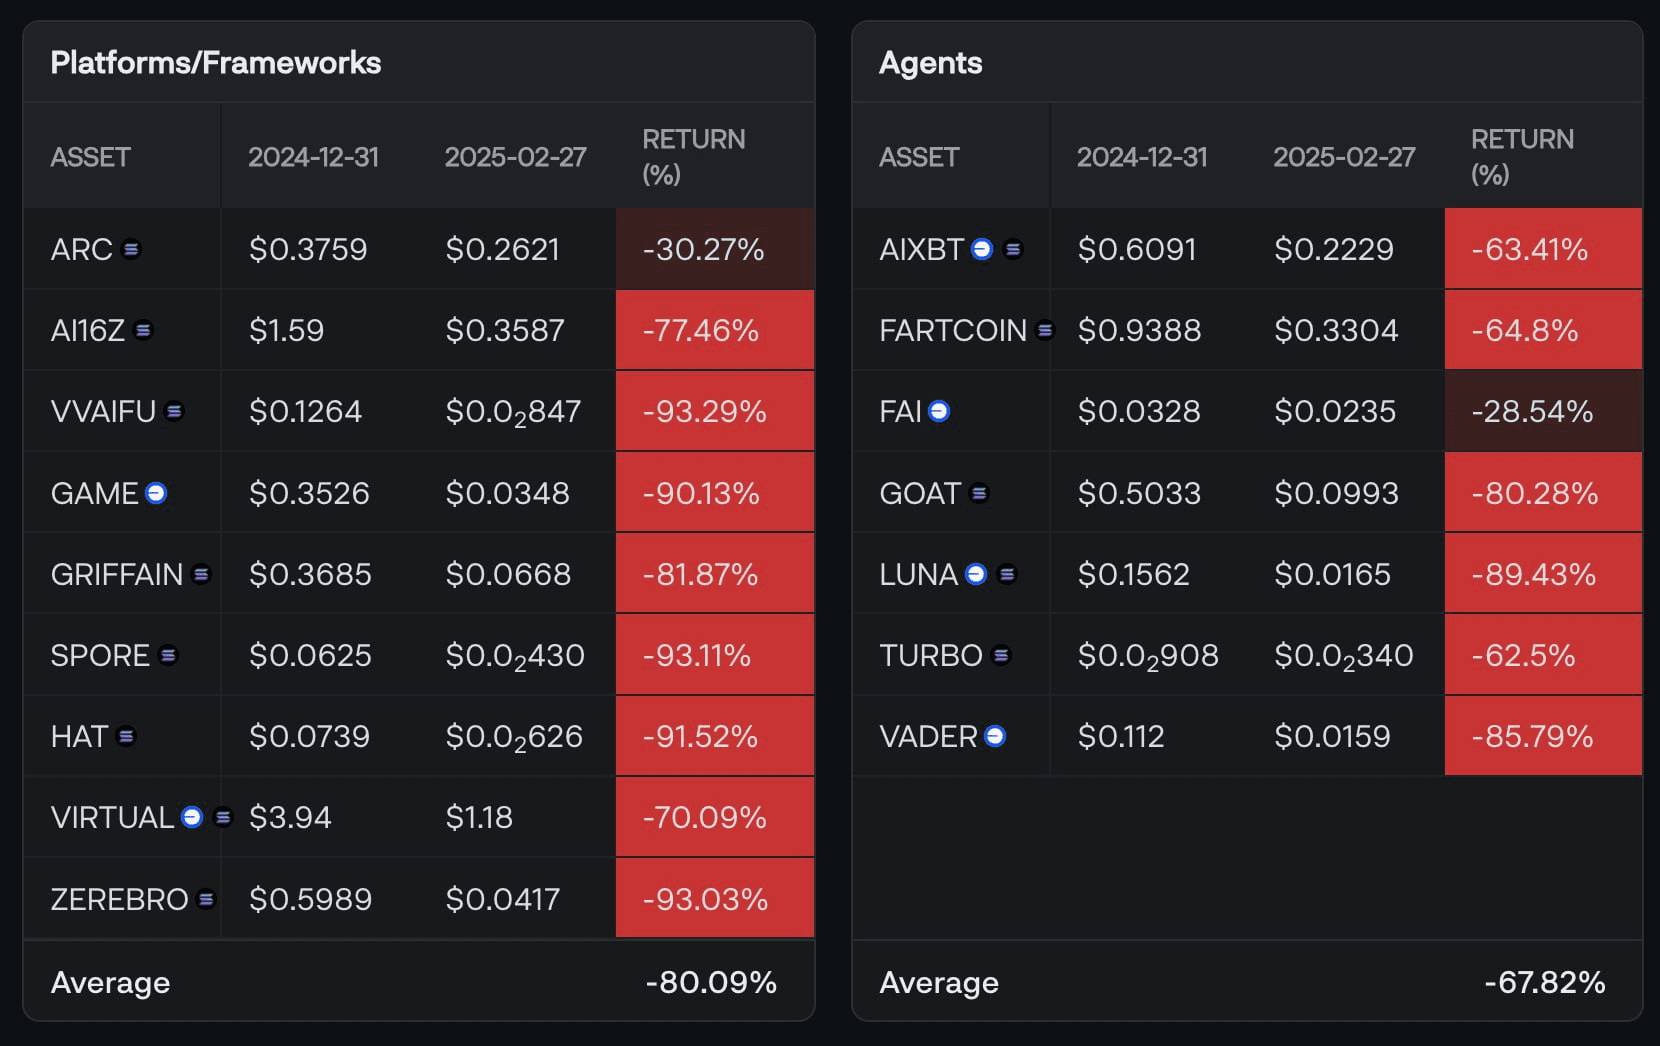Click the Solana icon next to TURBO

1001,655
